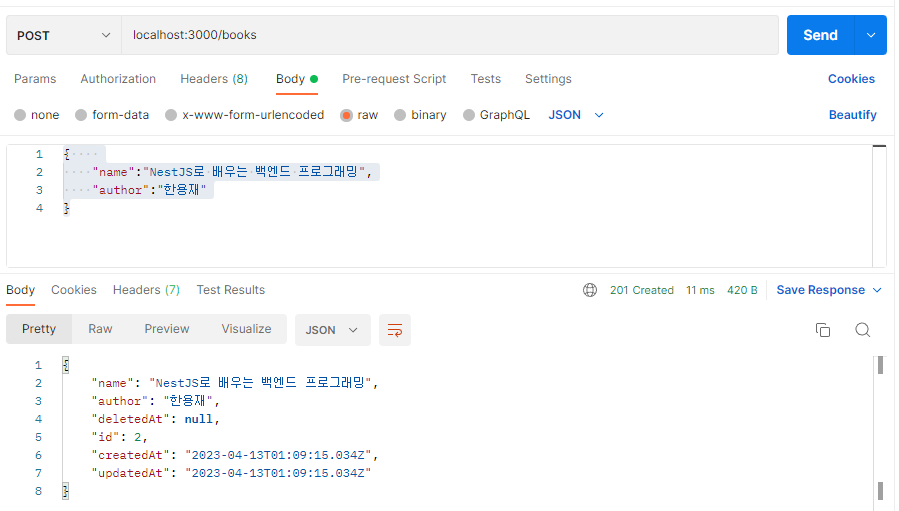899x511 pixels.
Task: Expand the Send button arrow options
Action: pos(870,35)
